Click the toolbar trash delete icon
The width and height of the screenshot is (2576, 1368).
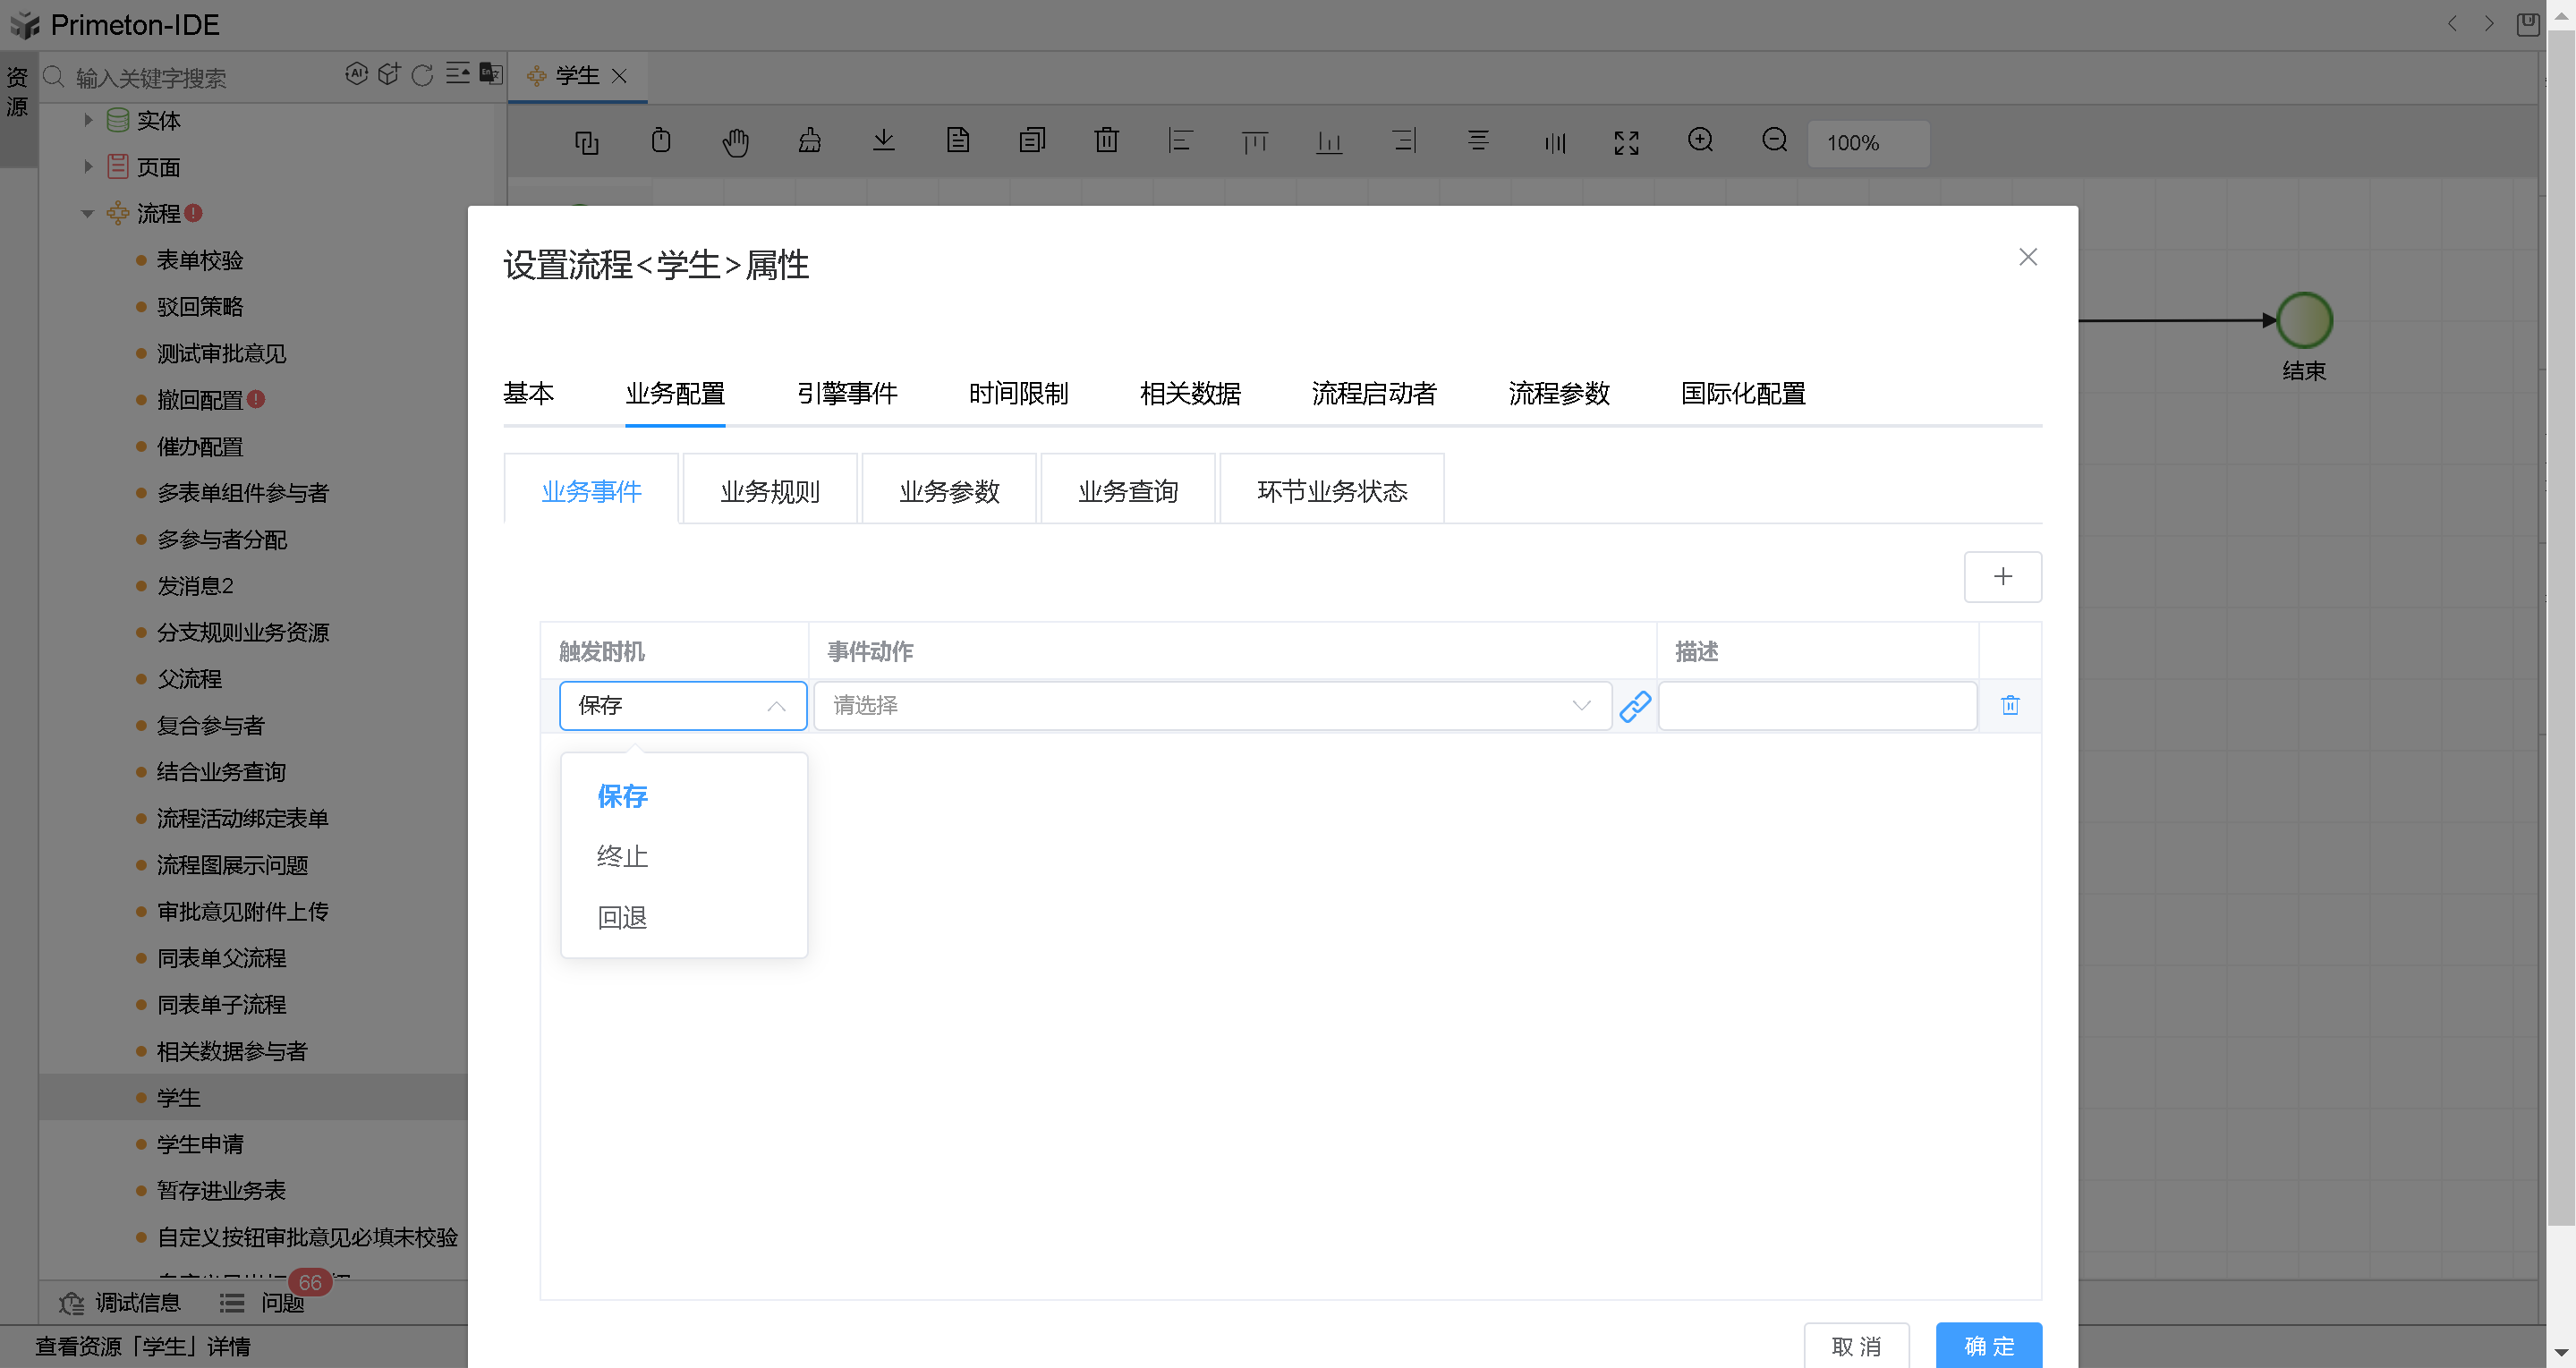coord(1106,141)
